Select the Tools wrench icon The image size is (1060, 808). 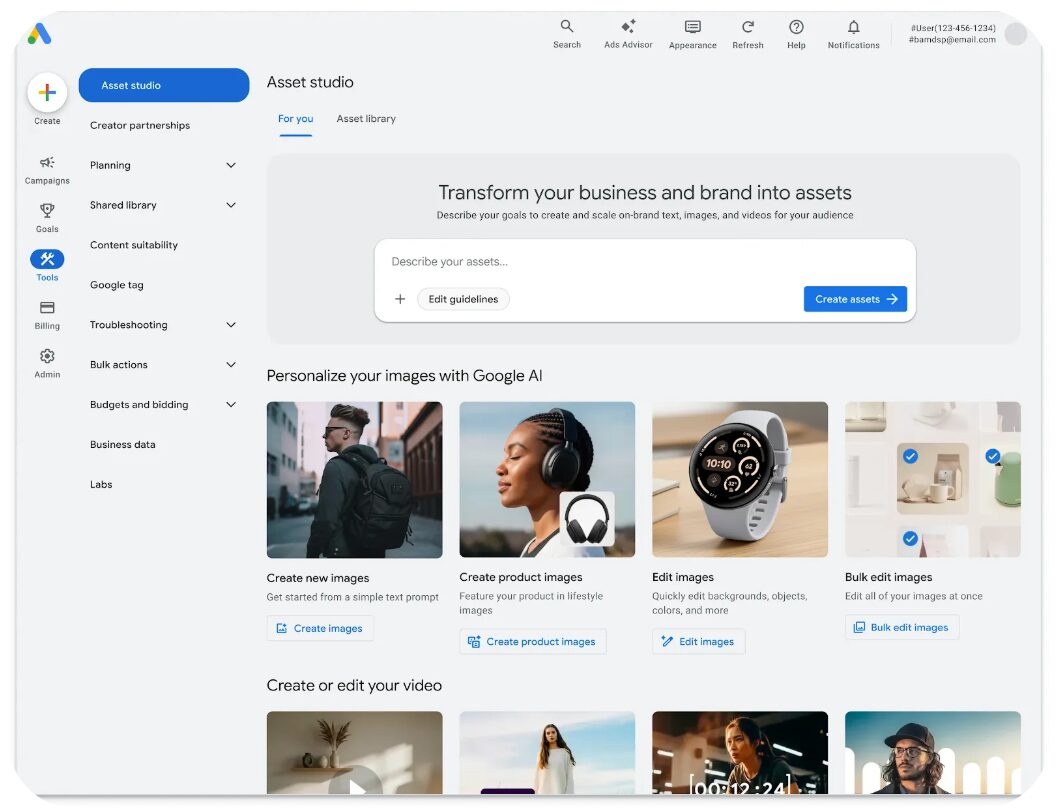pyautogui.click(x=47, y=259)
